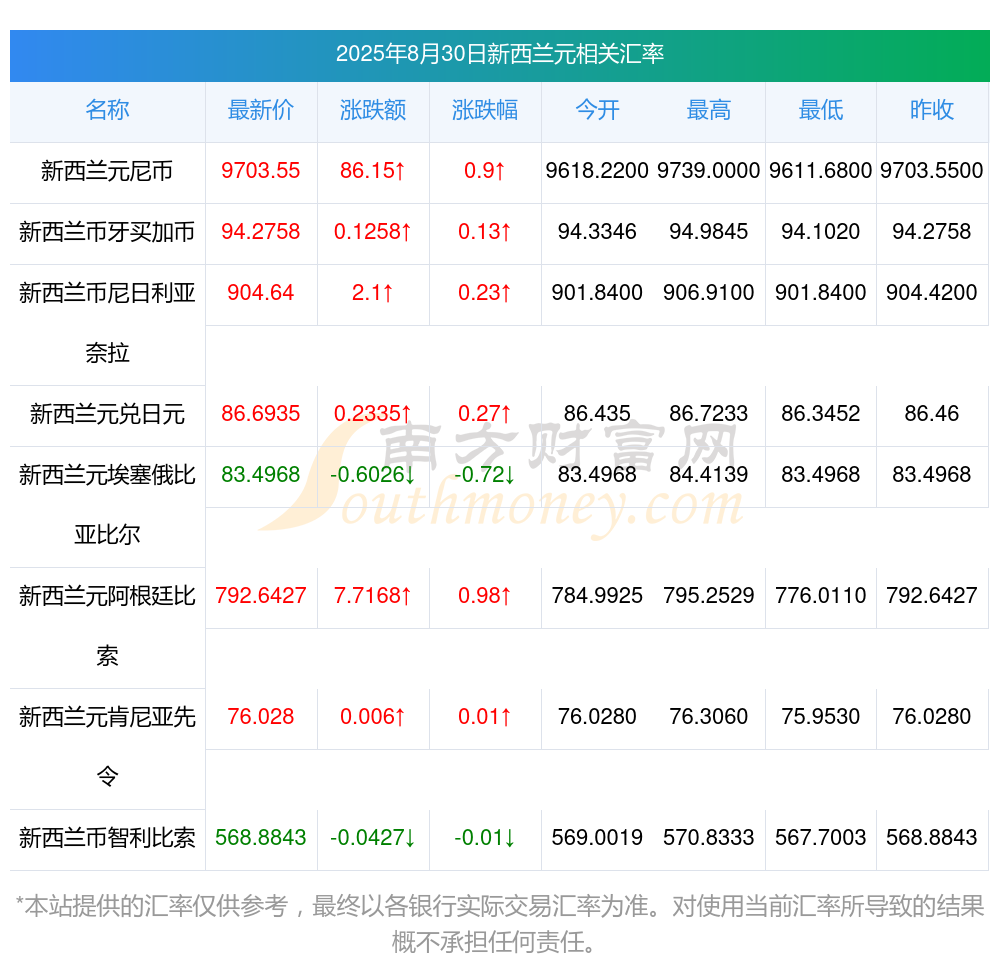
Task: Click the row name 新西兰元阿根廷比索
Action: [x=107, y=626]
